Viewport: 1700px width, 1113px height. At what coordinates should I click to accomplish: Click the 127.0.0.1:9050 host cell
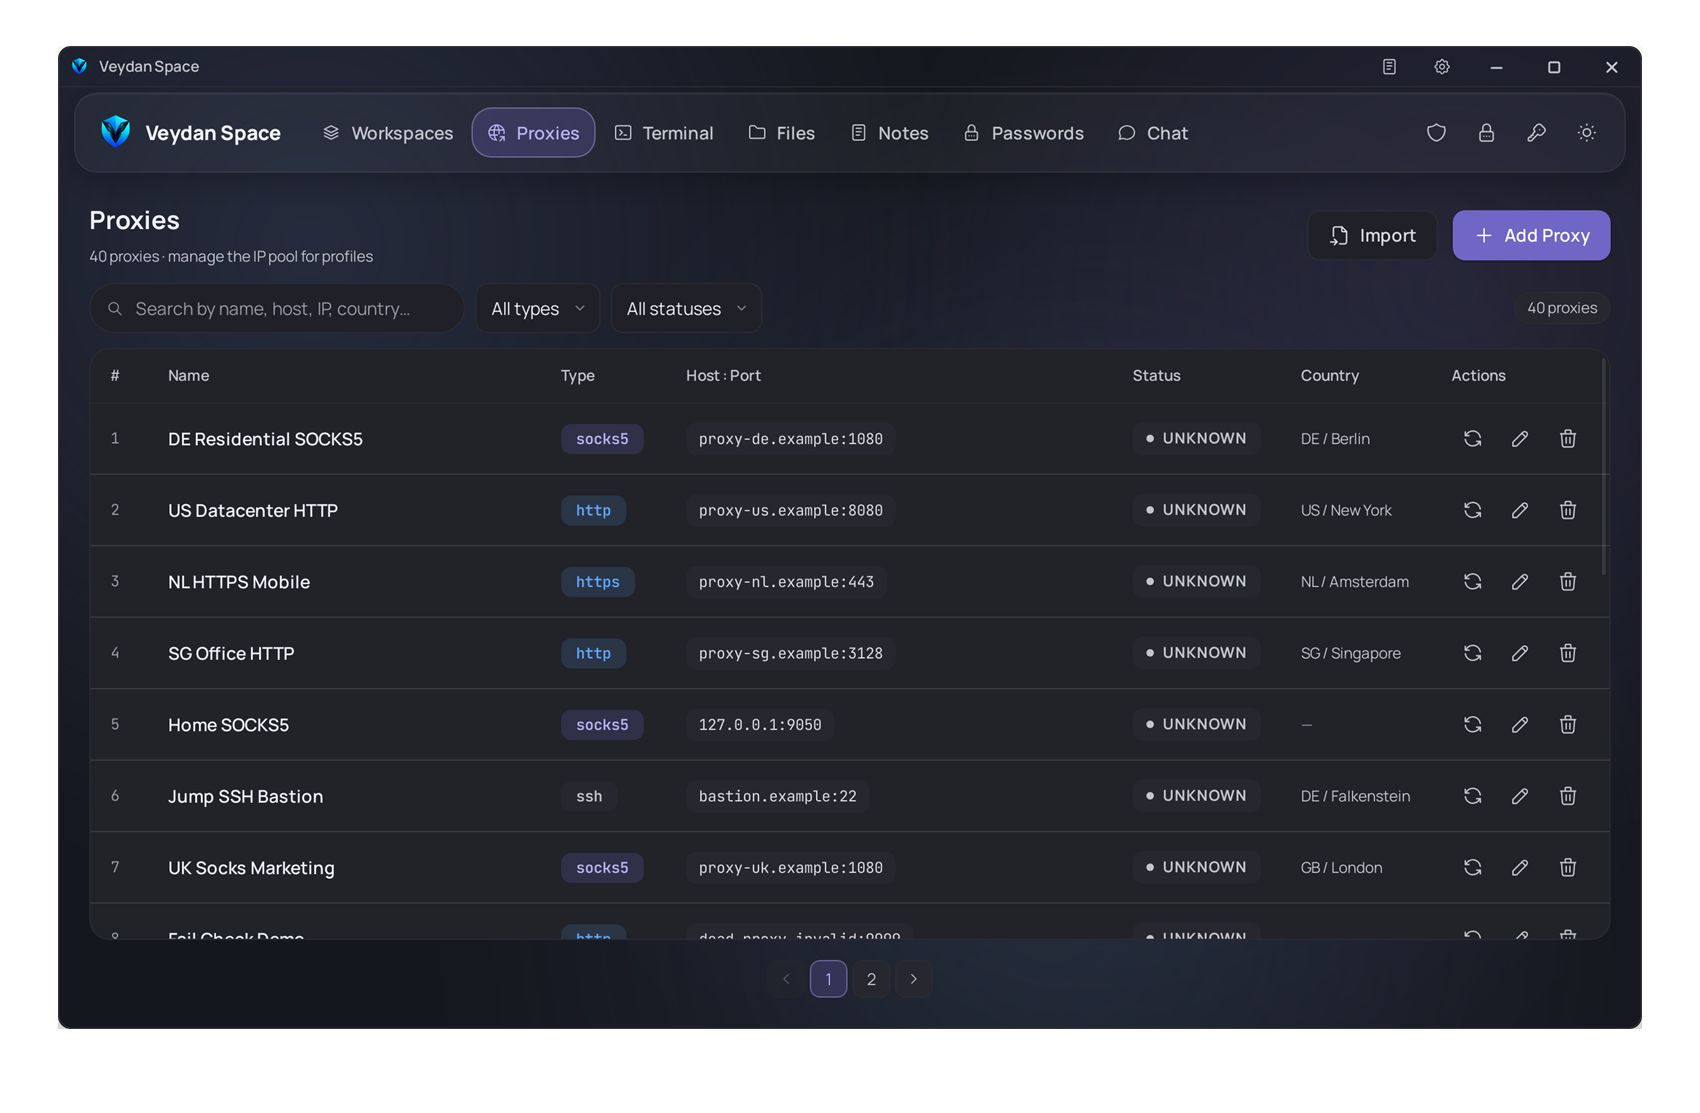pyautogui.click(x=760, y=725)
